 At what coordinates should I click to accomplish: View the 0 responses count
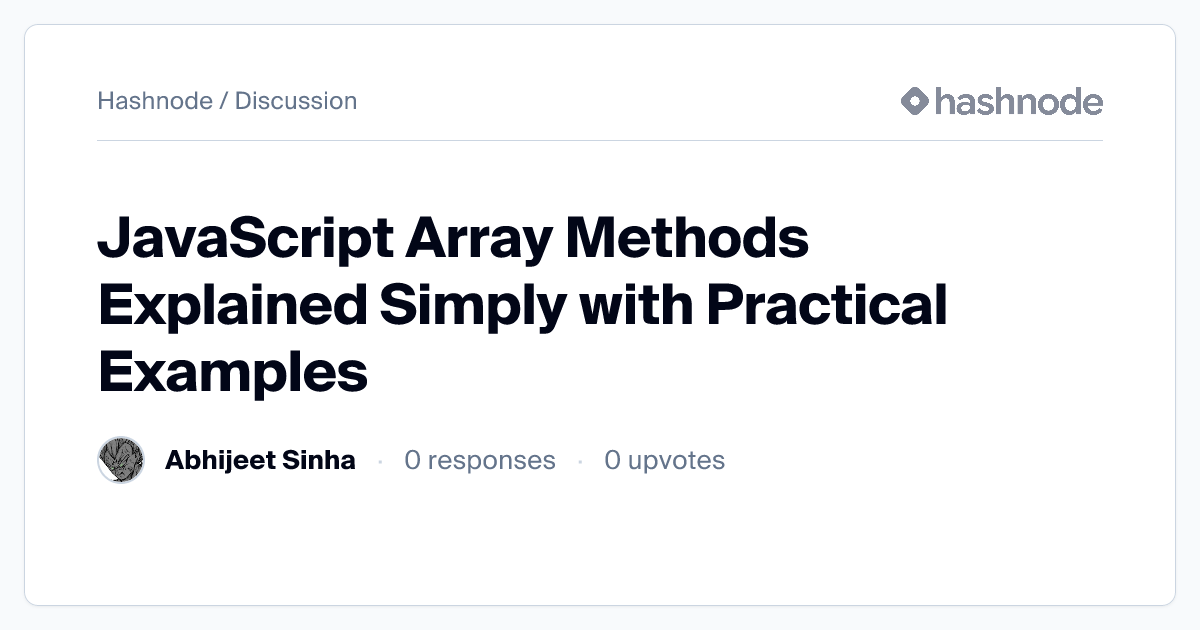[x=480, y=460]
